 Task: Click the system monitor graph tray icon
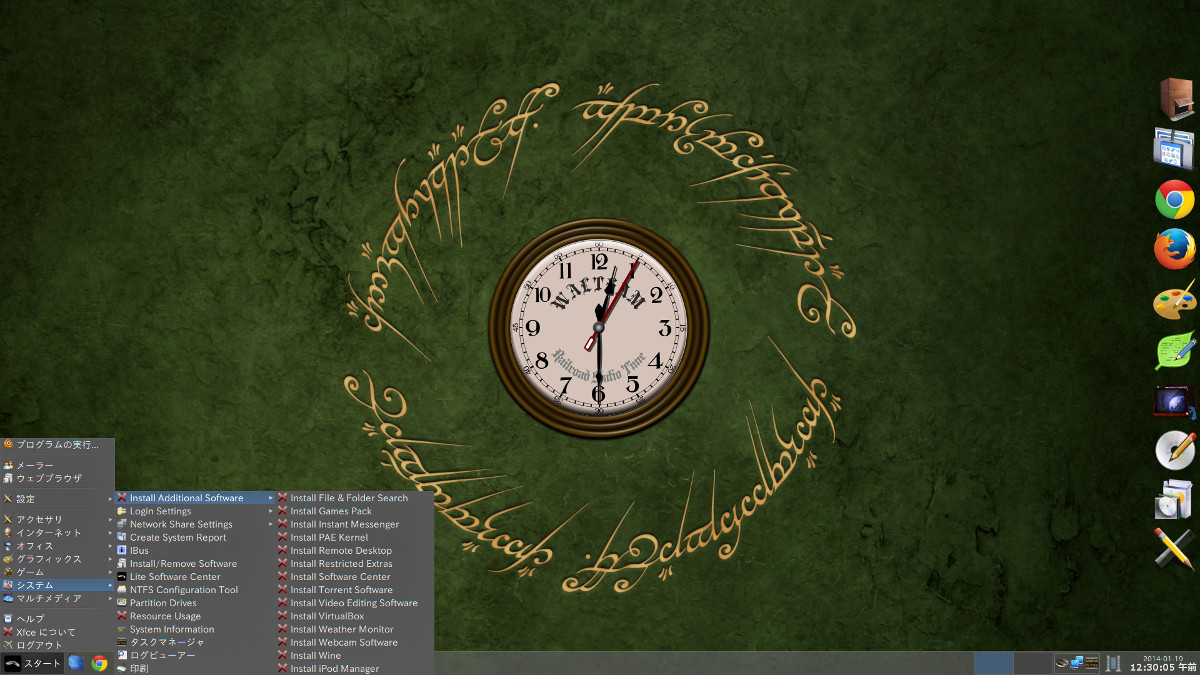1093,663
